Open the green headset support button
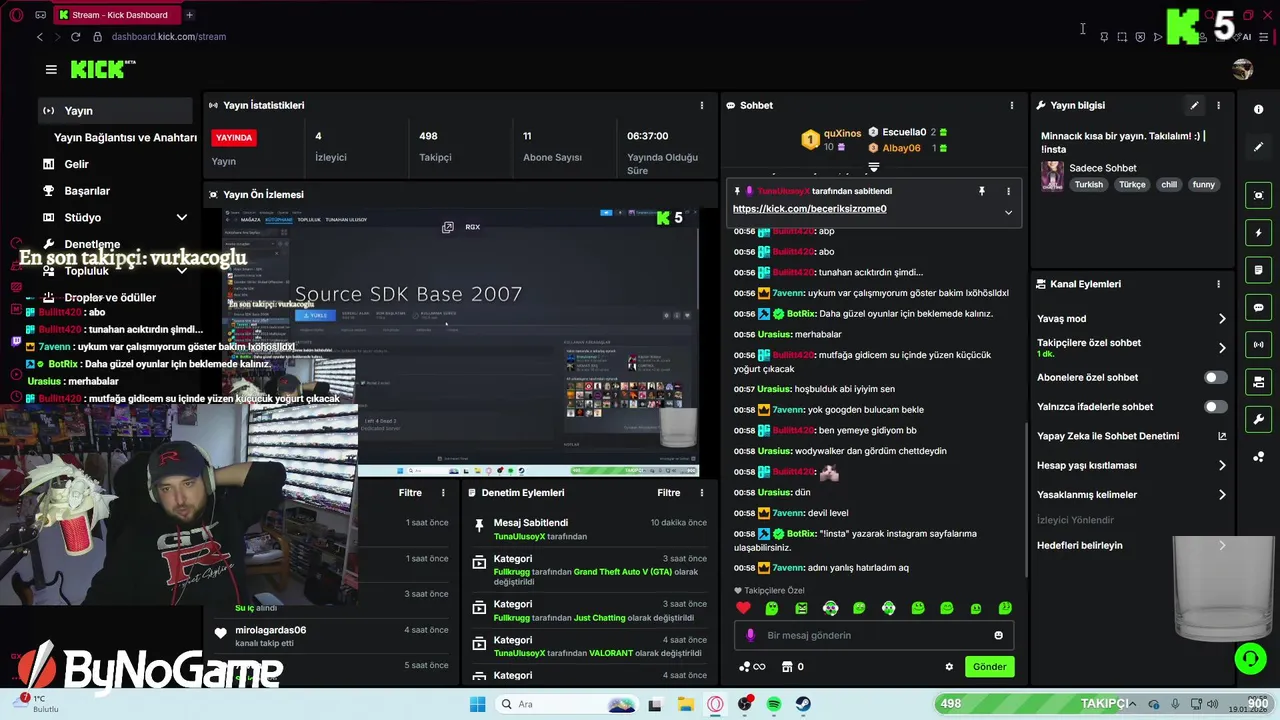This screenshot has width=1280, height=720. click(x=1250, y=658)
